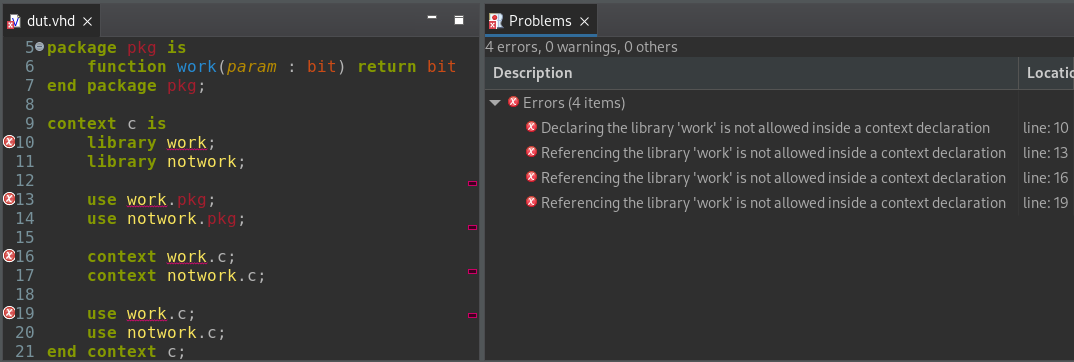This screenshot has height=362, width=1074.
Task: Close the dut.vhd editor tab
Action: pyautogui.click(x=87, y=22)
